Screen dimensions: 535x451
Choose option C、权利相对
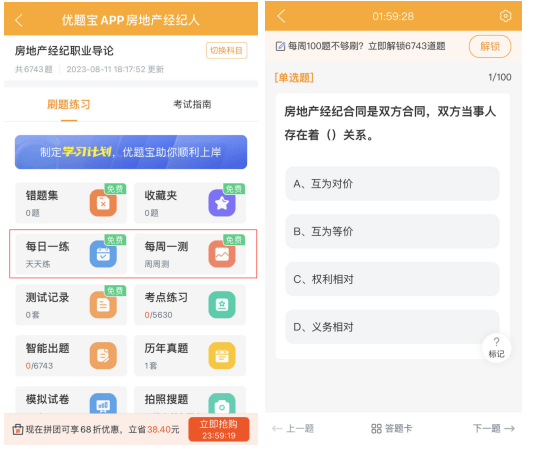pos(392,279)
